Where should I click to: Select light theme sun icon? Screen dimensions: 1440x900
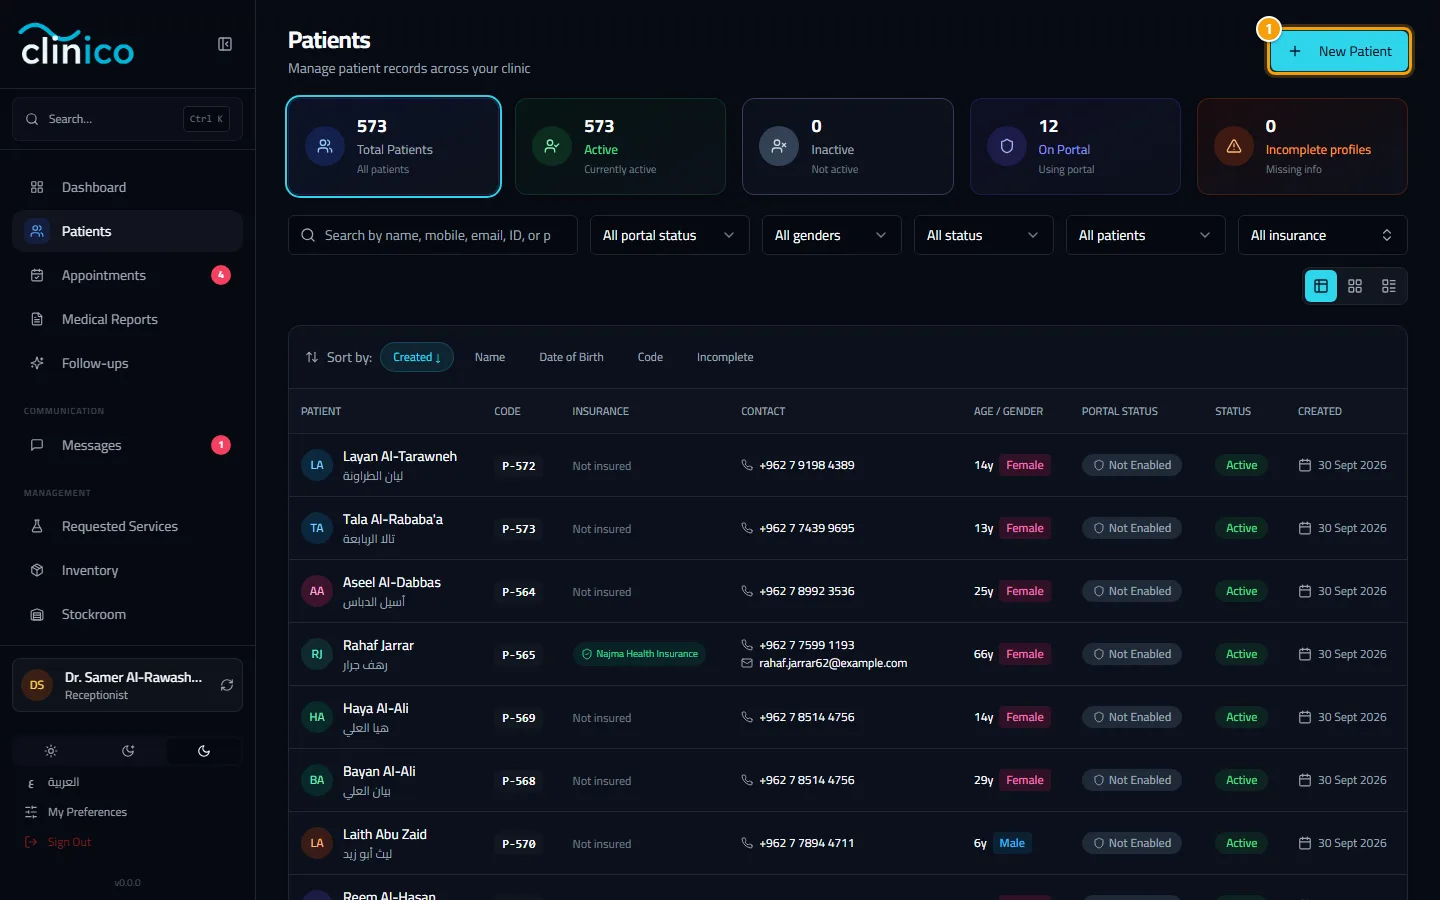tap(51, 751)
